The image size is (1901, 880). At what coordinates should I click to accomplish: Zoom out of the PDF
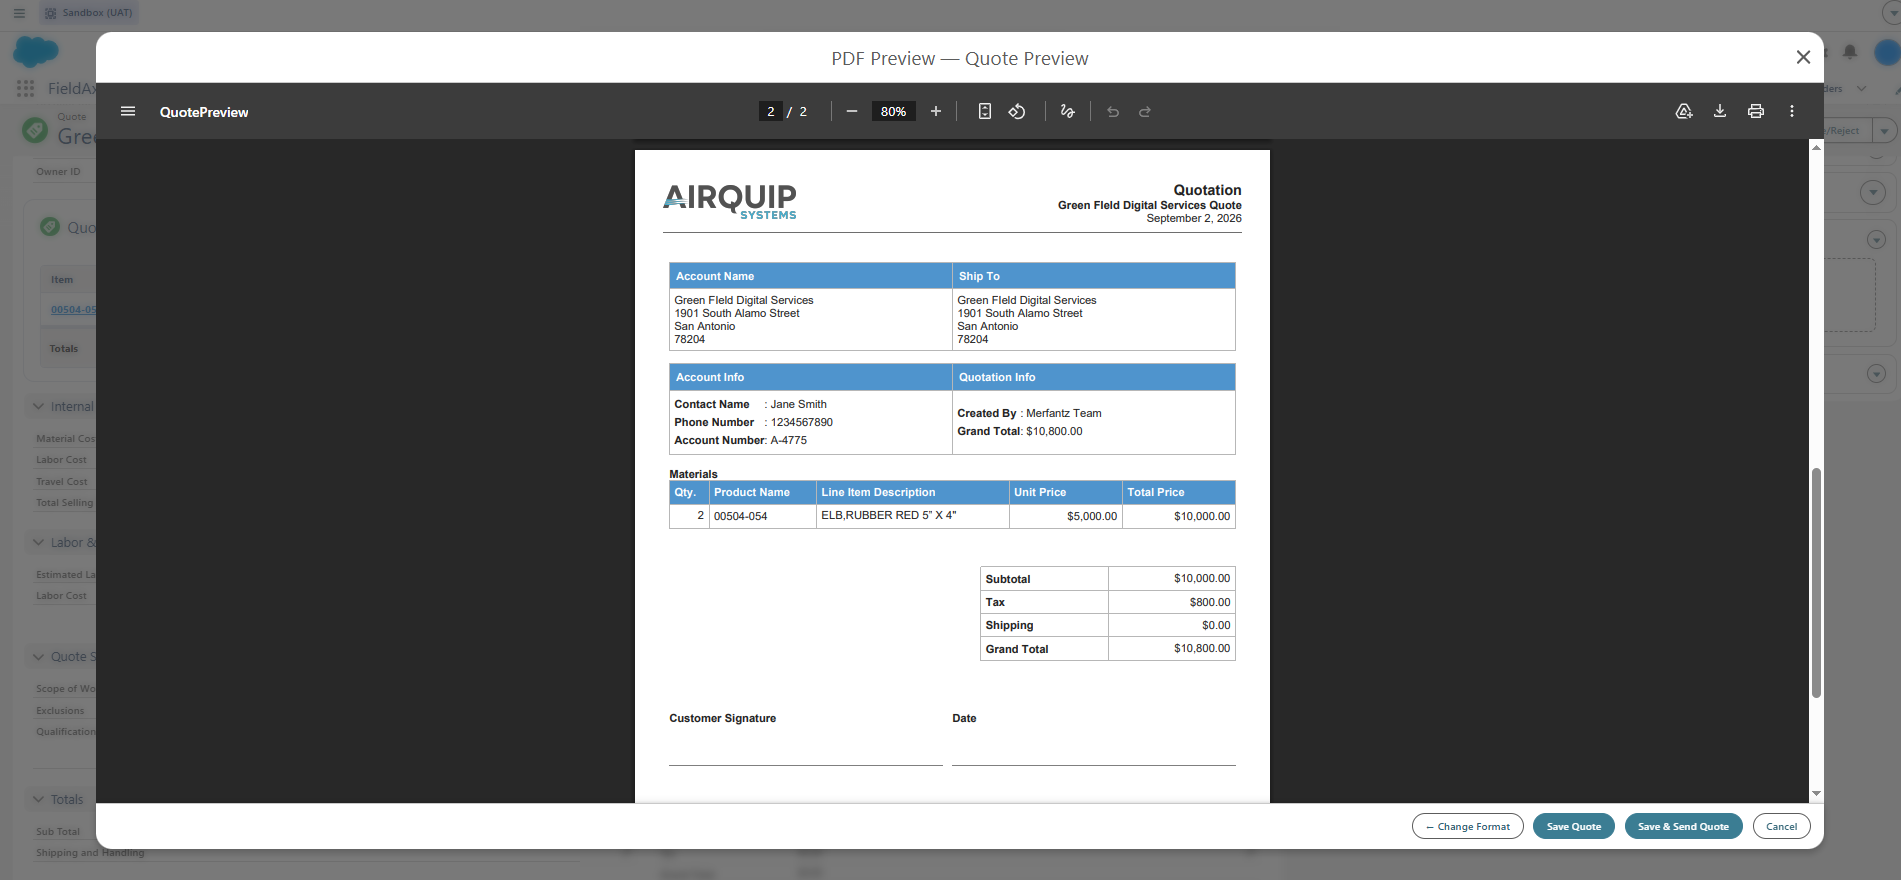[x=852, y=111]
